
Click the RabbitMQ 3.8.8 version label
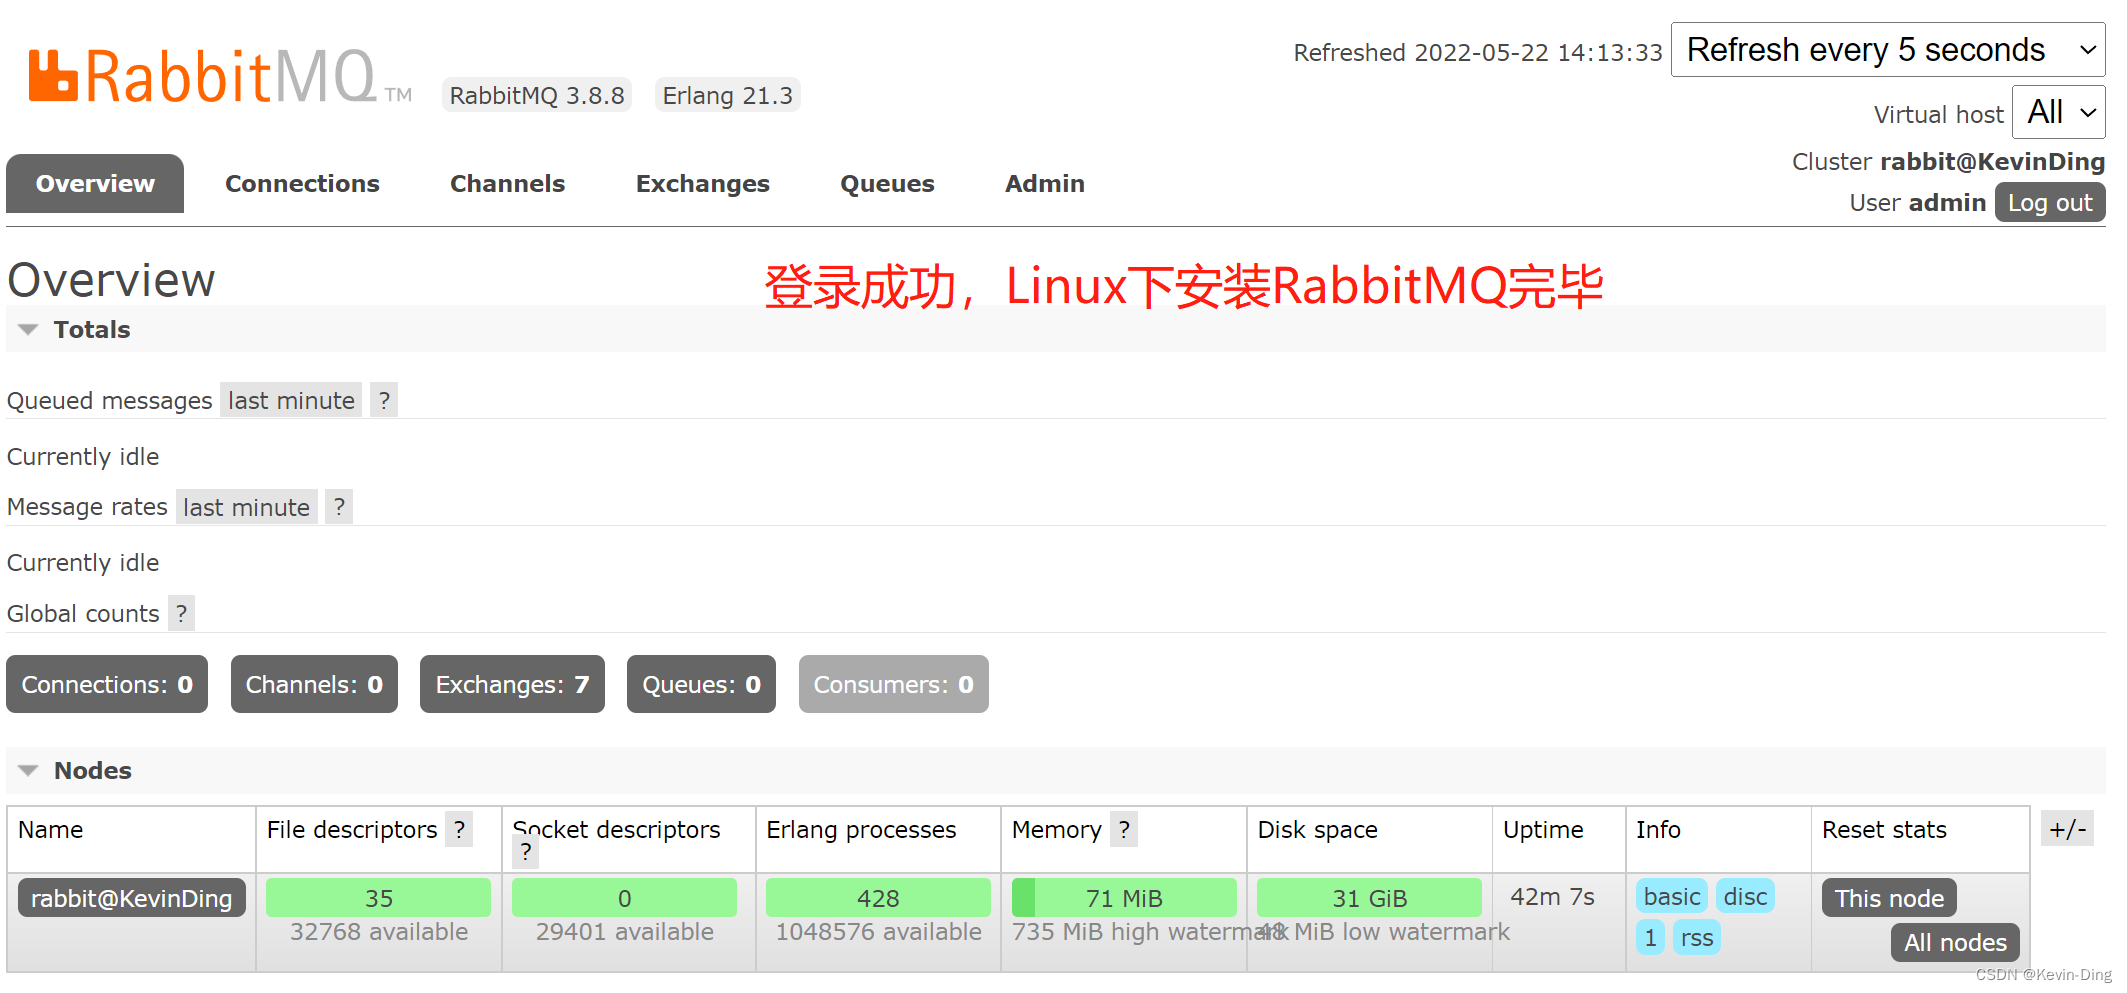coord(537,95)
